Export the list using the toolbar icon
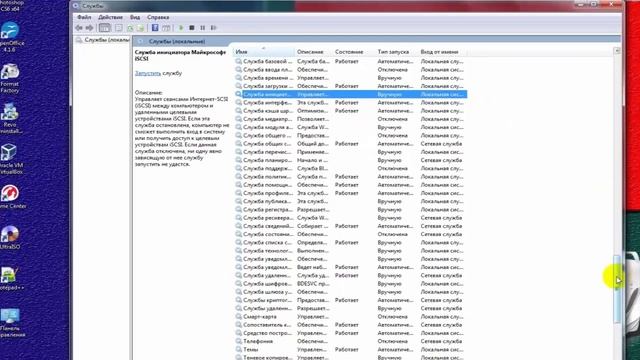 (140, 28)
